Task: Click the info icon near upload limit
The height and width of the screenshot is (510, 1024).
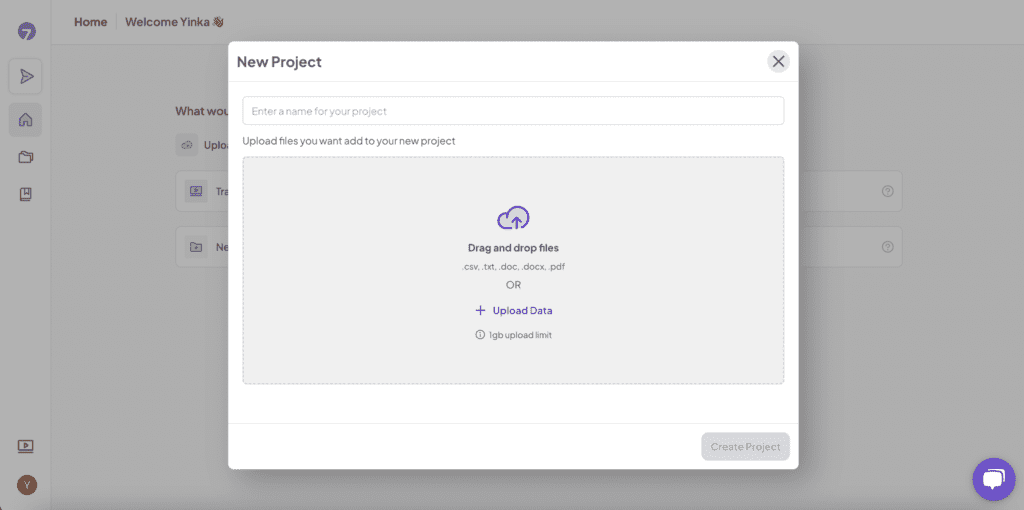Action: click(x=480, y=335)
